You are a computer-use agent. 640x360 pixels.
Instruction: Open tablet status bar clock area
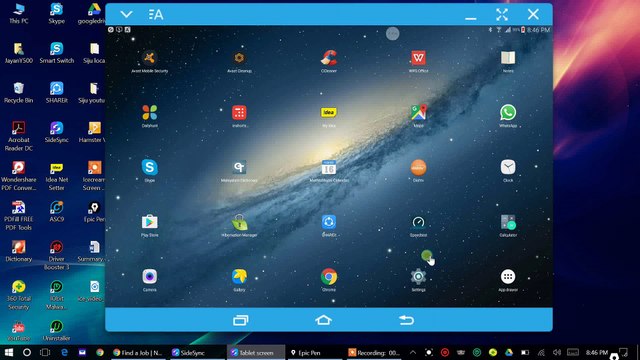538,30
